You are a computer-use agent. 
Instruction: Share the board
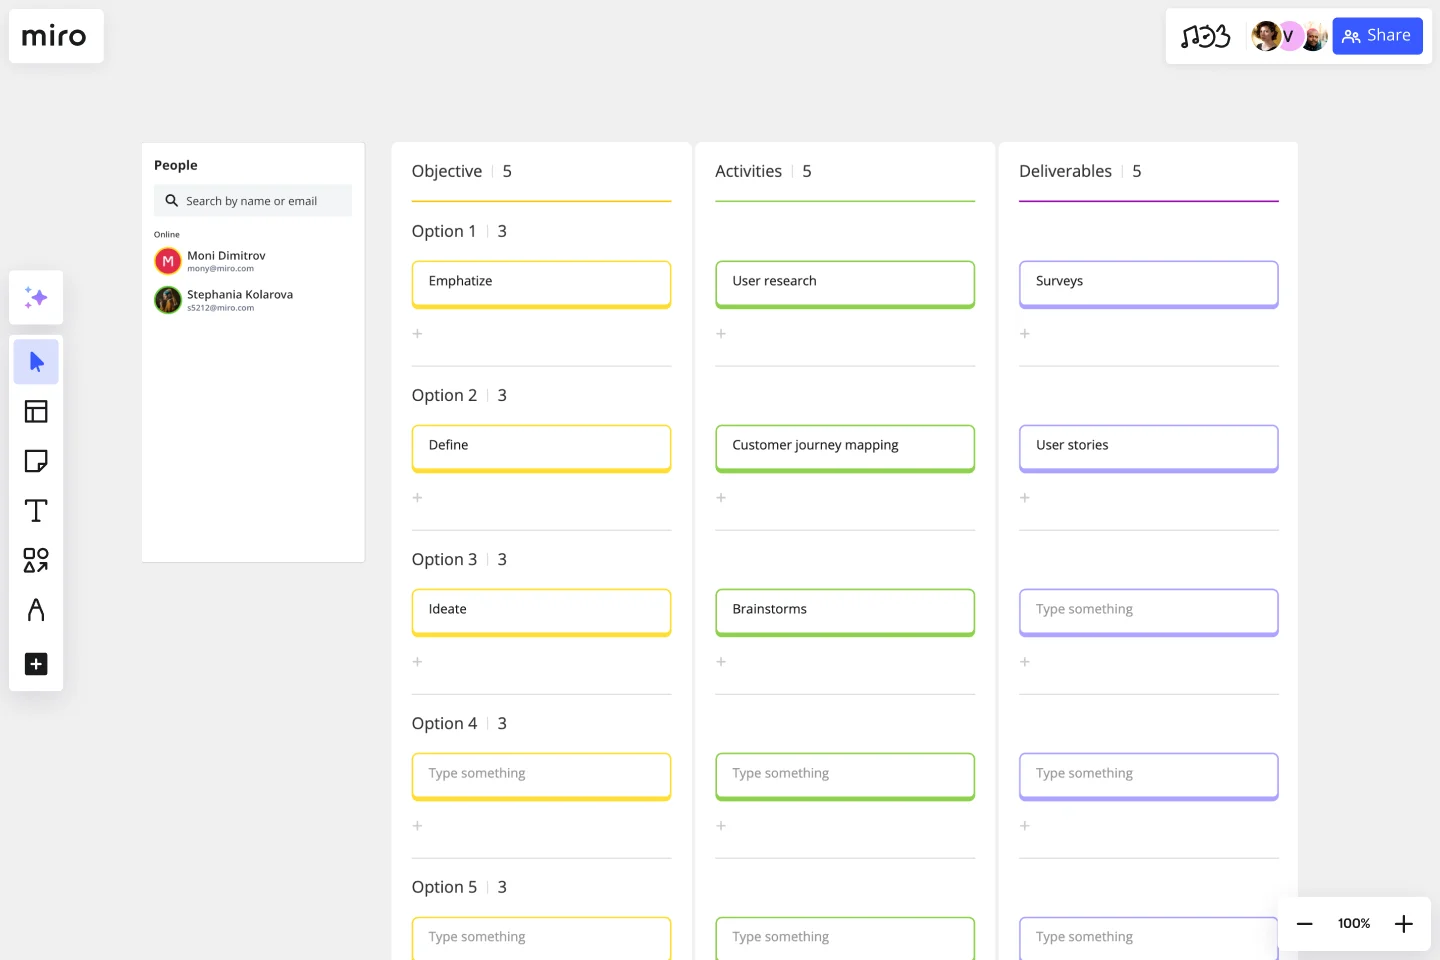1377,36
